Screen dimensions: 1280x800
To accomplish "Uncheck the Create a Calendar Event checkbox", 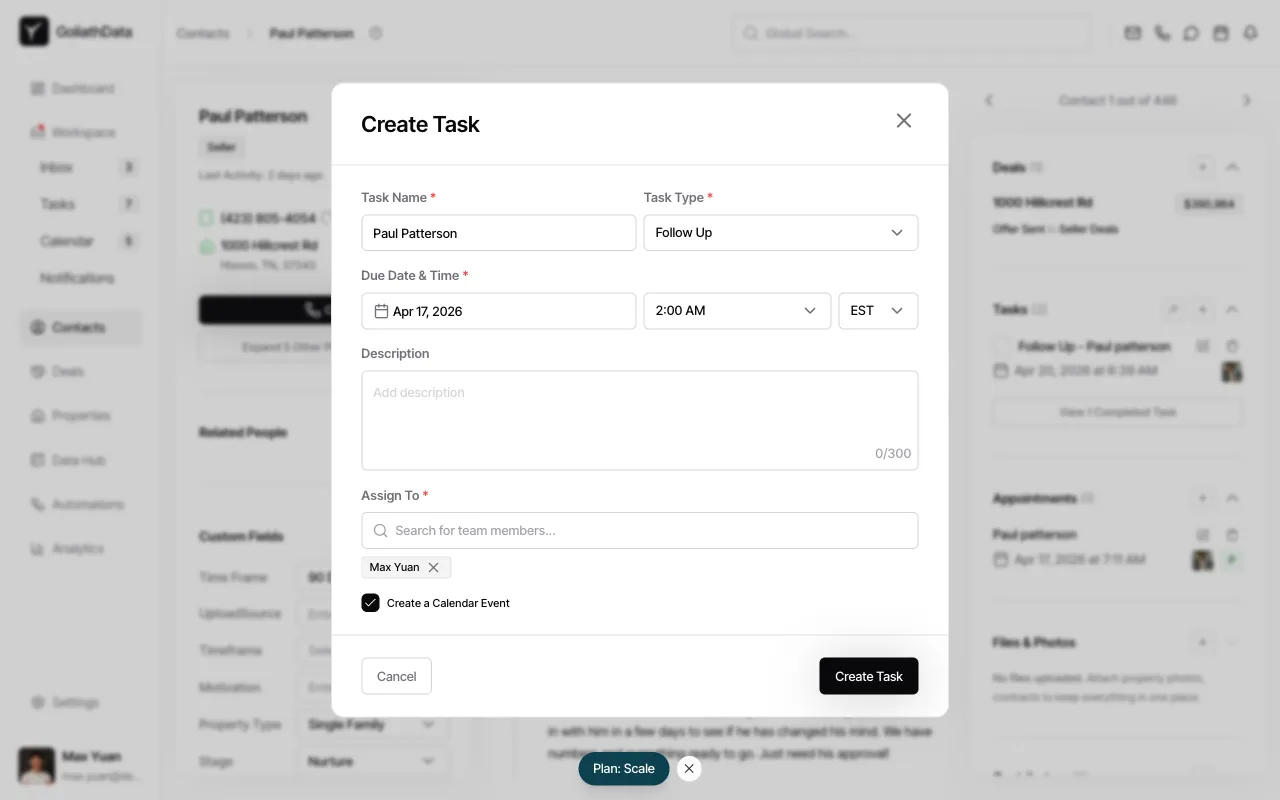I will pos(370,603).
